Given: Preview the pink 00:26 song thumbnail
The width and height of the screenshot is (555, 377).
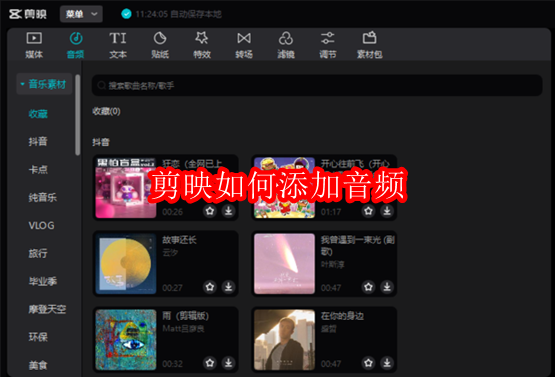Looking at the screenshot, I should 126,188.
